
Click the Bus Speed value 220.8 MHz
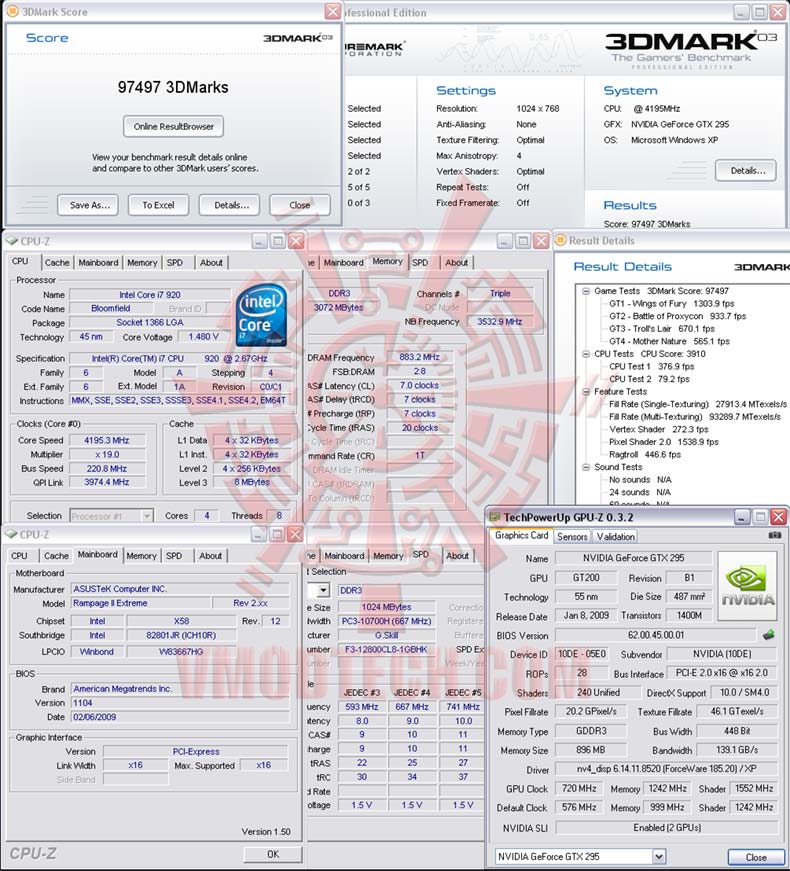tap(107, 469)
